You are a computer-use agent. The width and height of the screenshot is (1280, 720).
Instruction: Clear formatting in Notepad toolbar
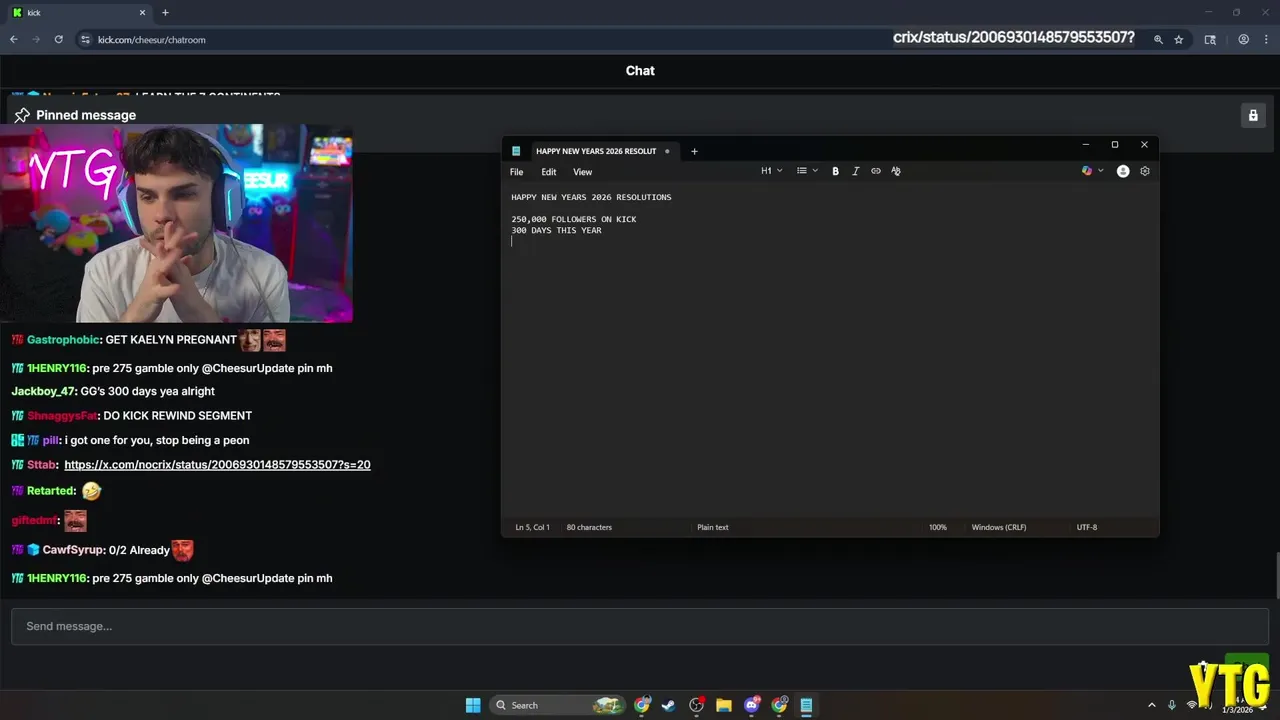tap(896, 171)
